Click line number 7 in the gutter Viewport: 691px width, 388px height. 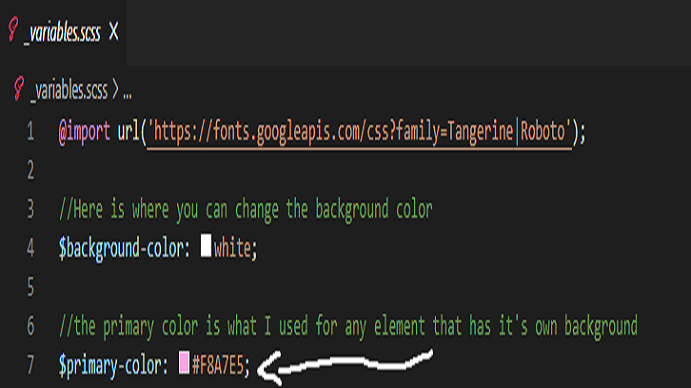click(x=30, y=365)
